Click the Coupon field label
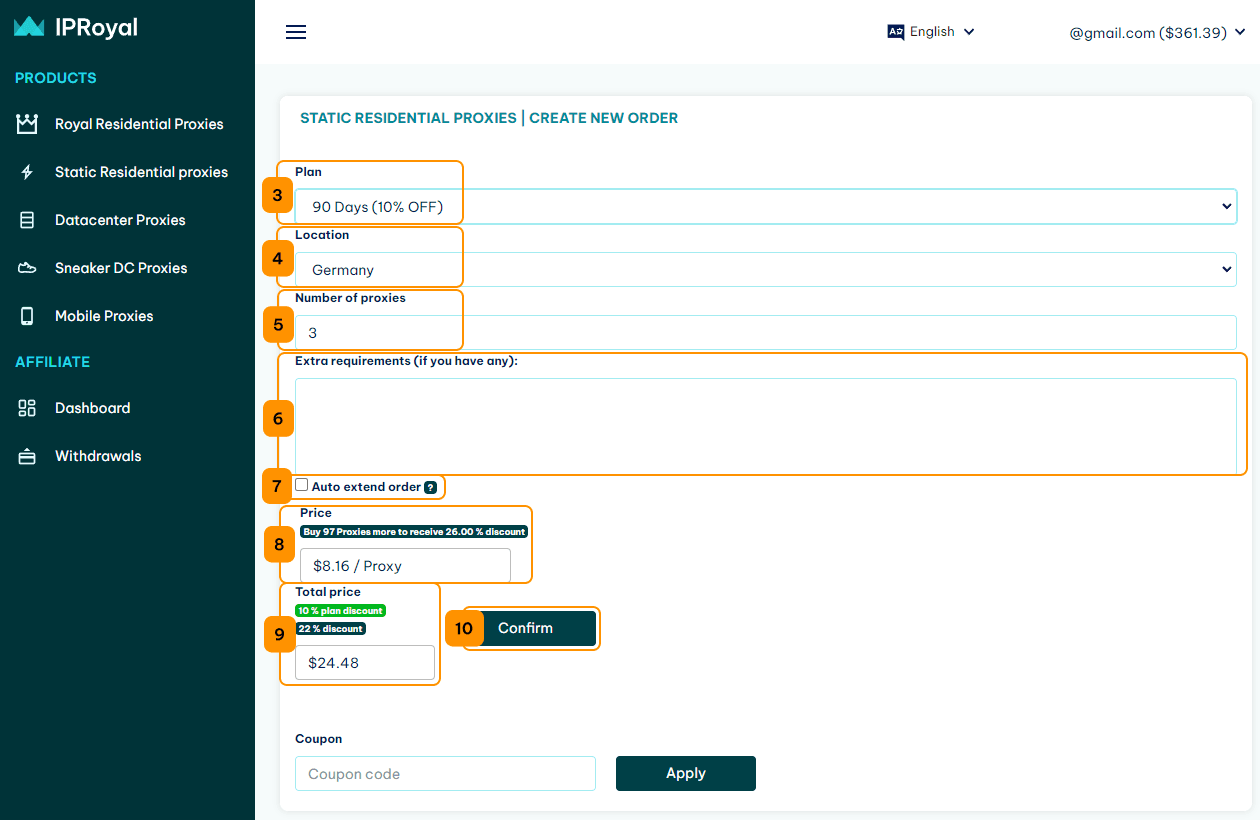Viewport: 1260px width, 820px height. [319, 739]
